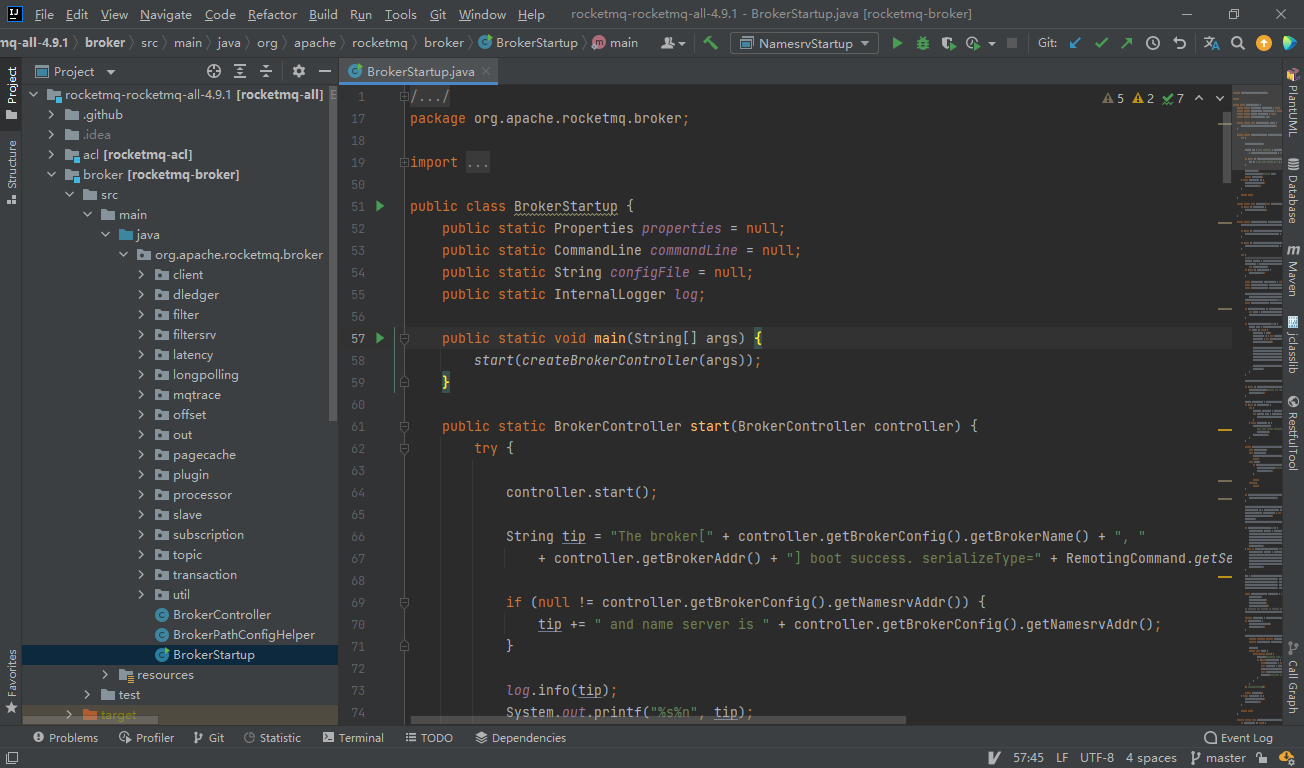
Task: Expand the acl [rocketmq-acl] module
Action: click(51, 154)
